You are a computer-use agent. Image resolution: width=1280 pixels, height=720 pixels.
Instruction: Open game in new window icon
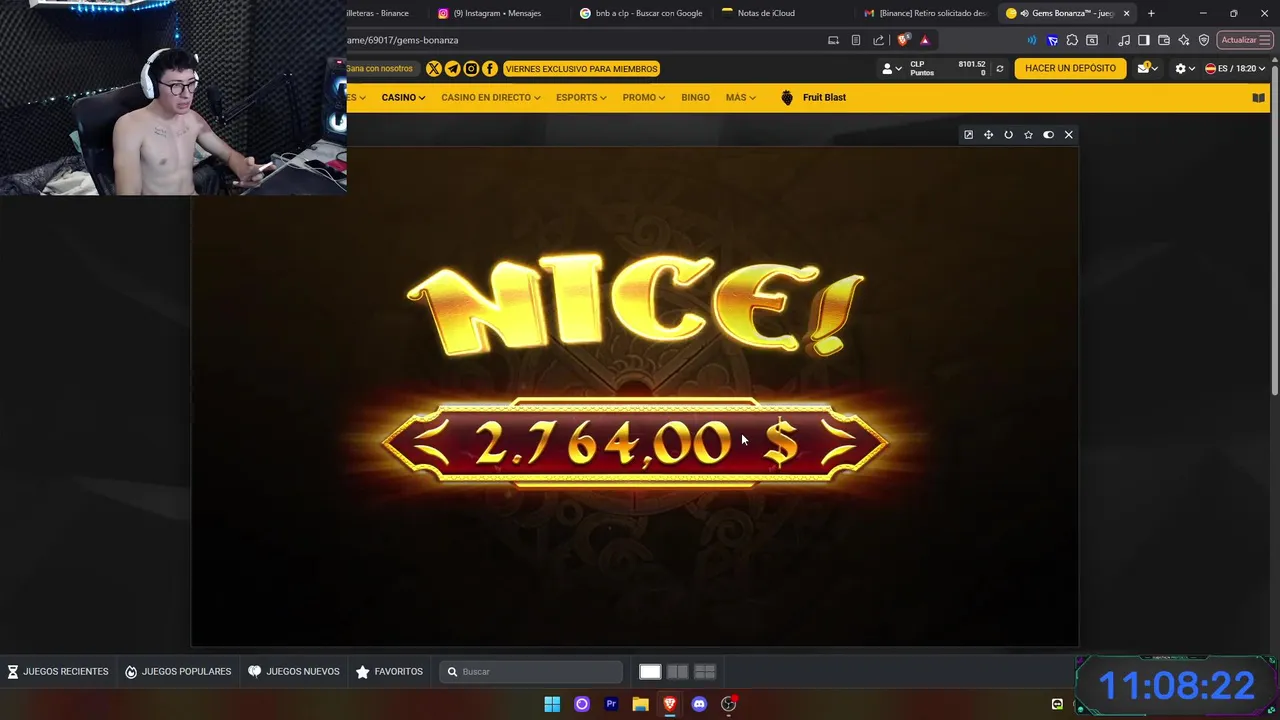tap(968, 135)
